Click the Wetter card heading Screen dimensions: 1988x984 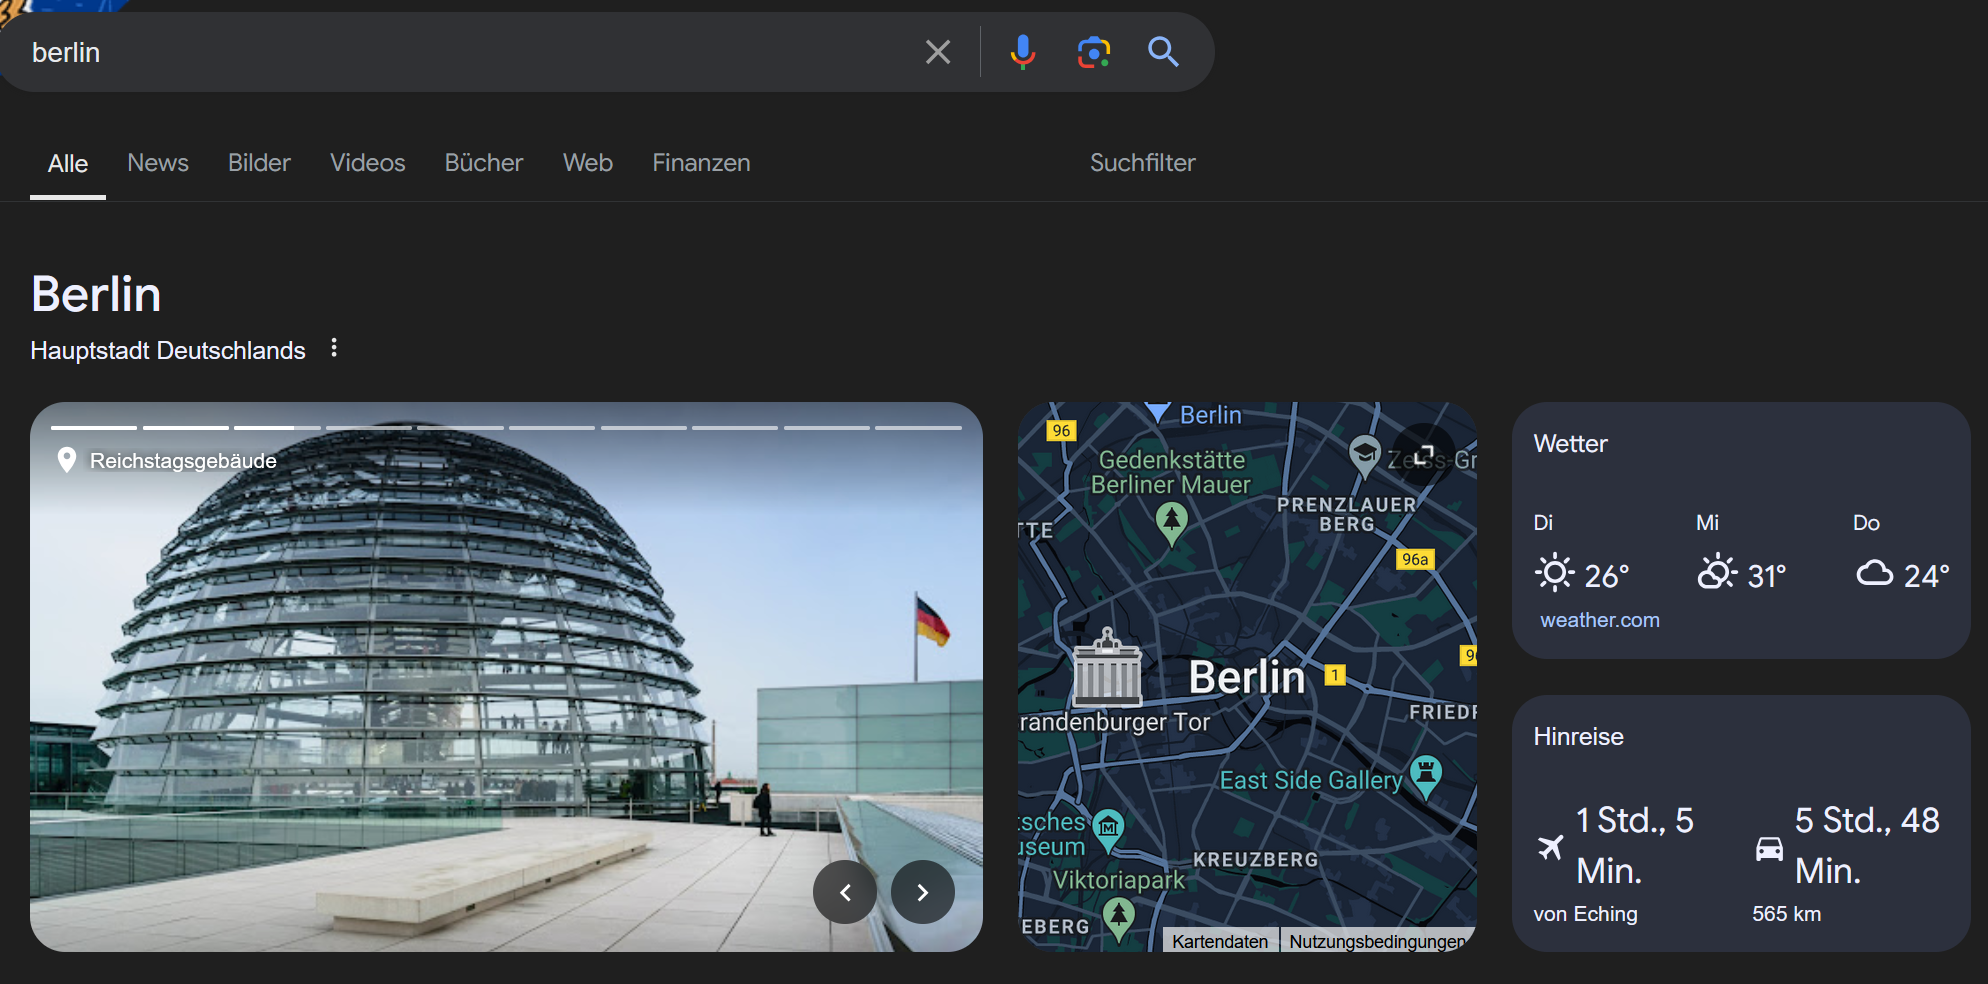click(x=1570, y=444)
